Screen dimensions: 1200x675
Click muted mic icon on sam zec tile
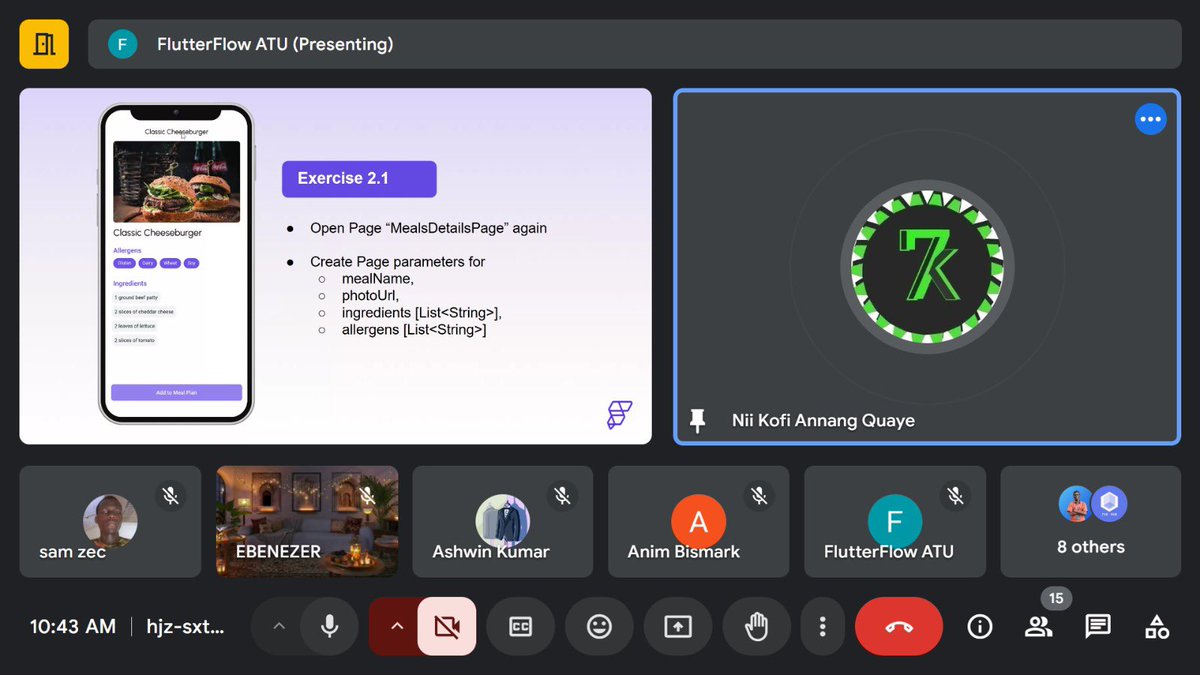click(x=171, y=495)
